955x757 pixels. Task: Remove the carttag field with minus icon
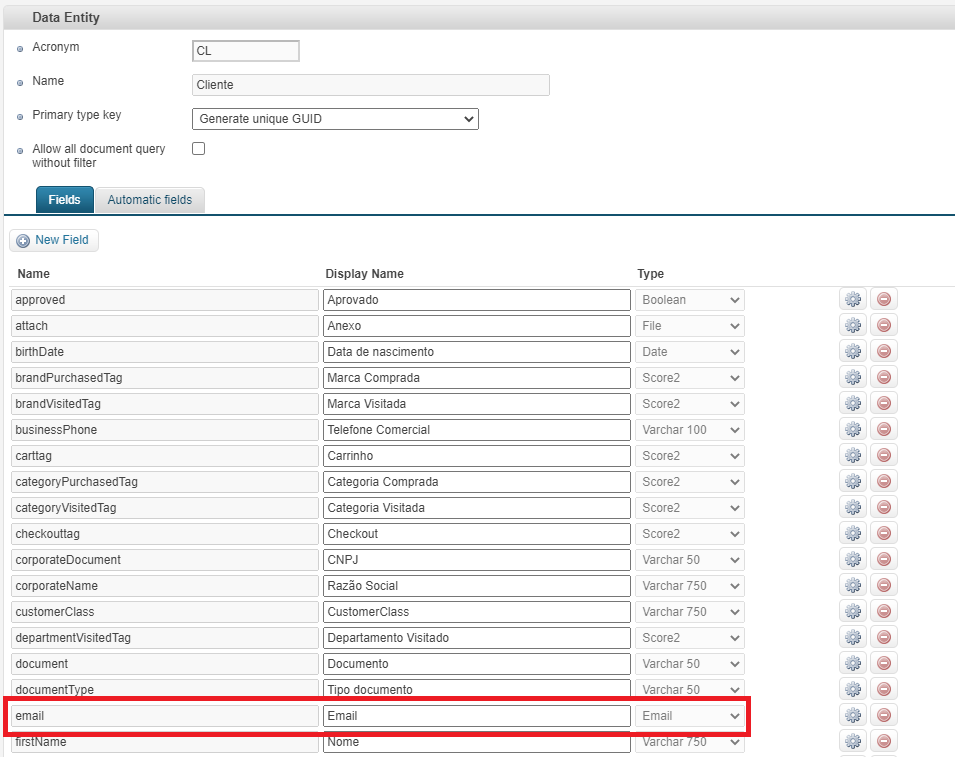pyautogui.click(x=884, y=455)
